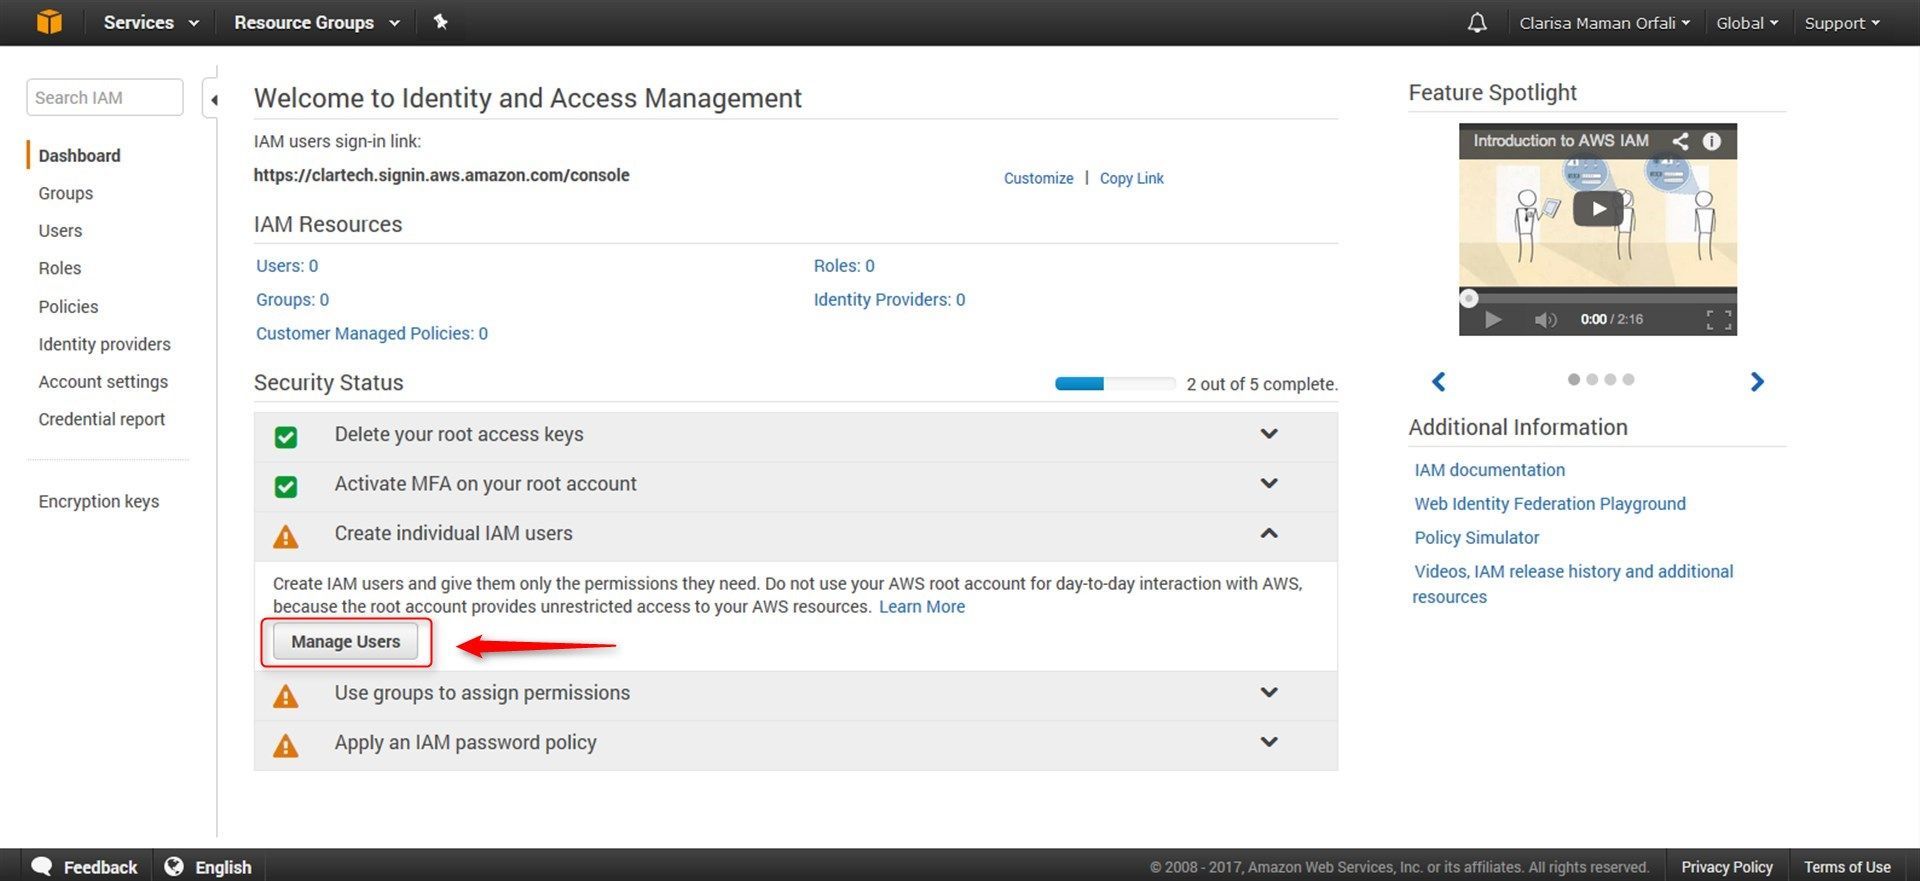Click the Security Status progress bar
This screenshot has width=1920, height=881.
(x=1115, y=383)
